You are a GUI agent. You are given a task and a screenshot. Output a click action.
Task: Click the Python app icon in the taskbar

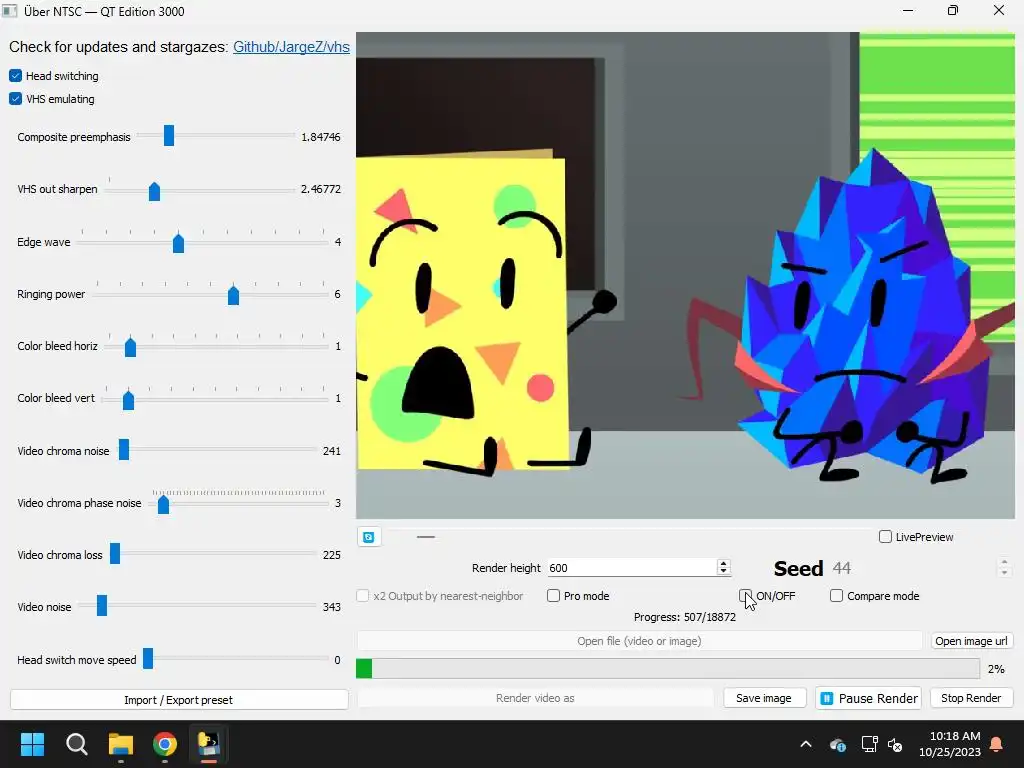click(209, 744)
